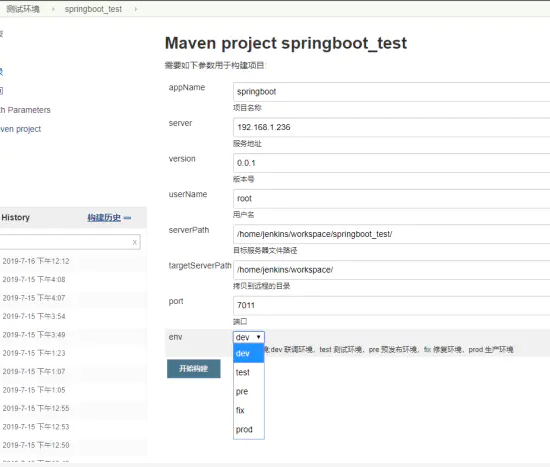Click into the version 0.0.1 field
The width and height of the screenshot is (550, 467).
tap(391, 163)
